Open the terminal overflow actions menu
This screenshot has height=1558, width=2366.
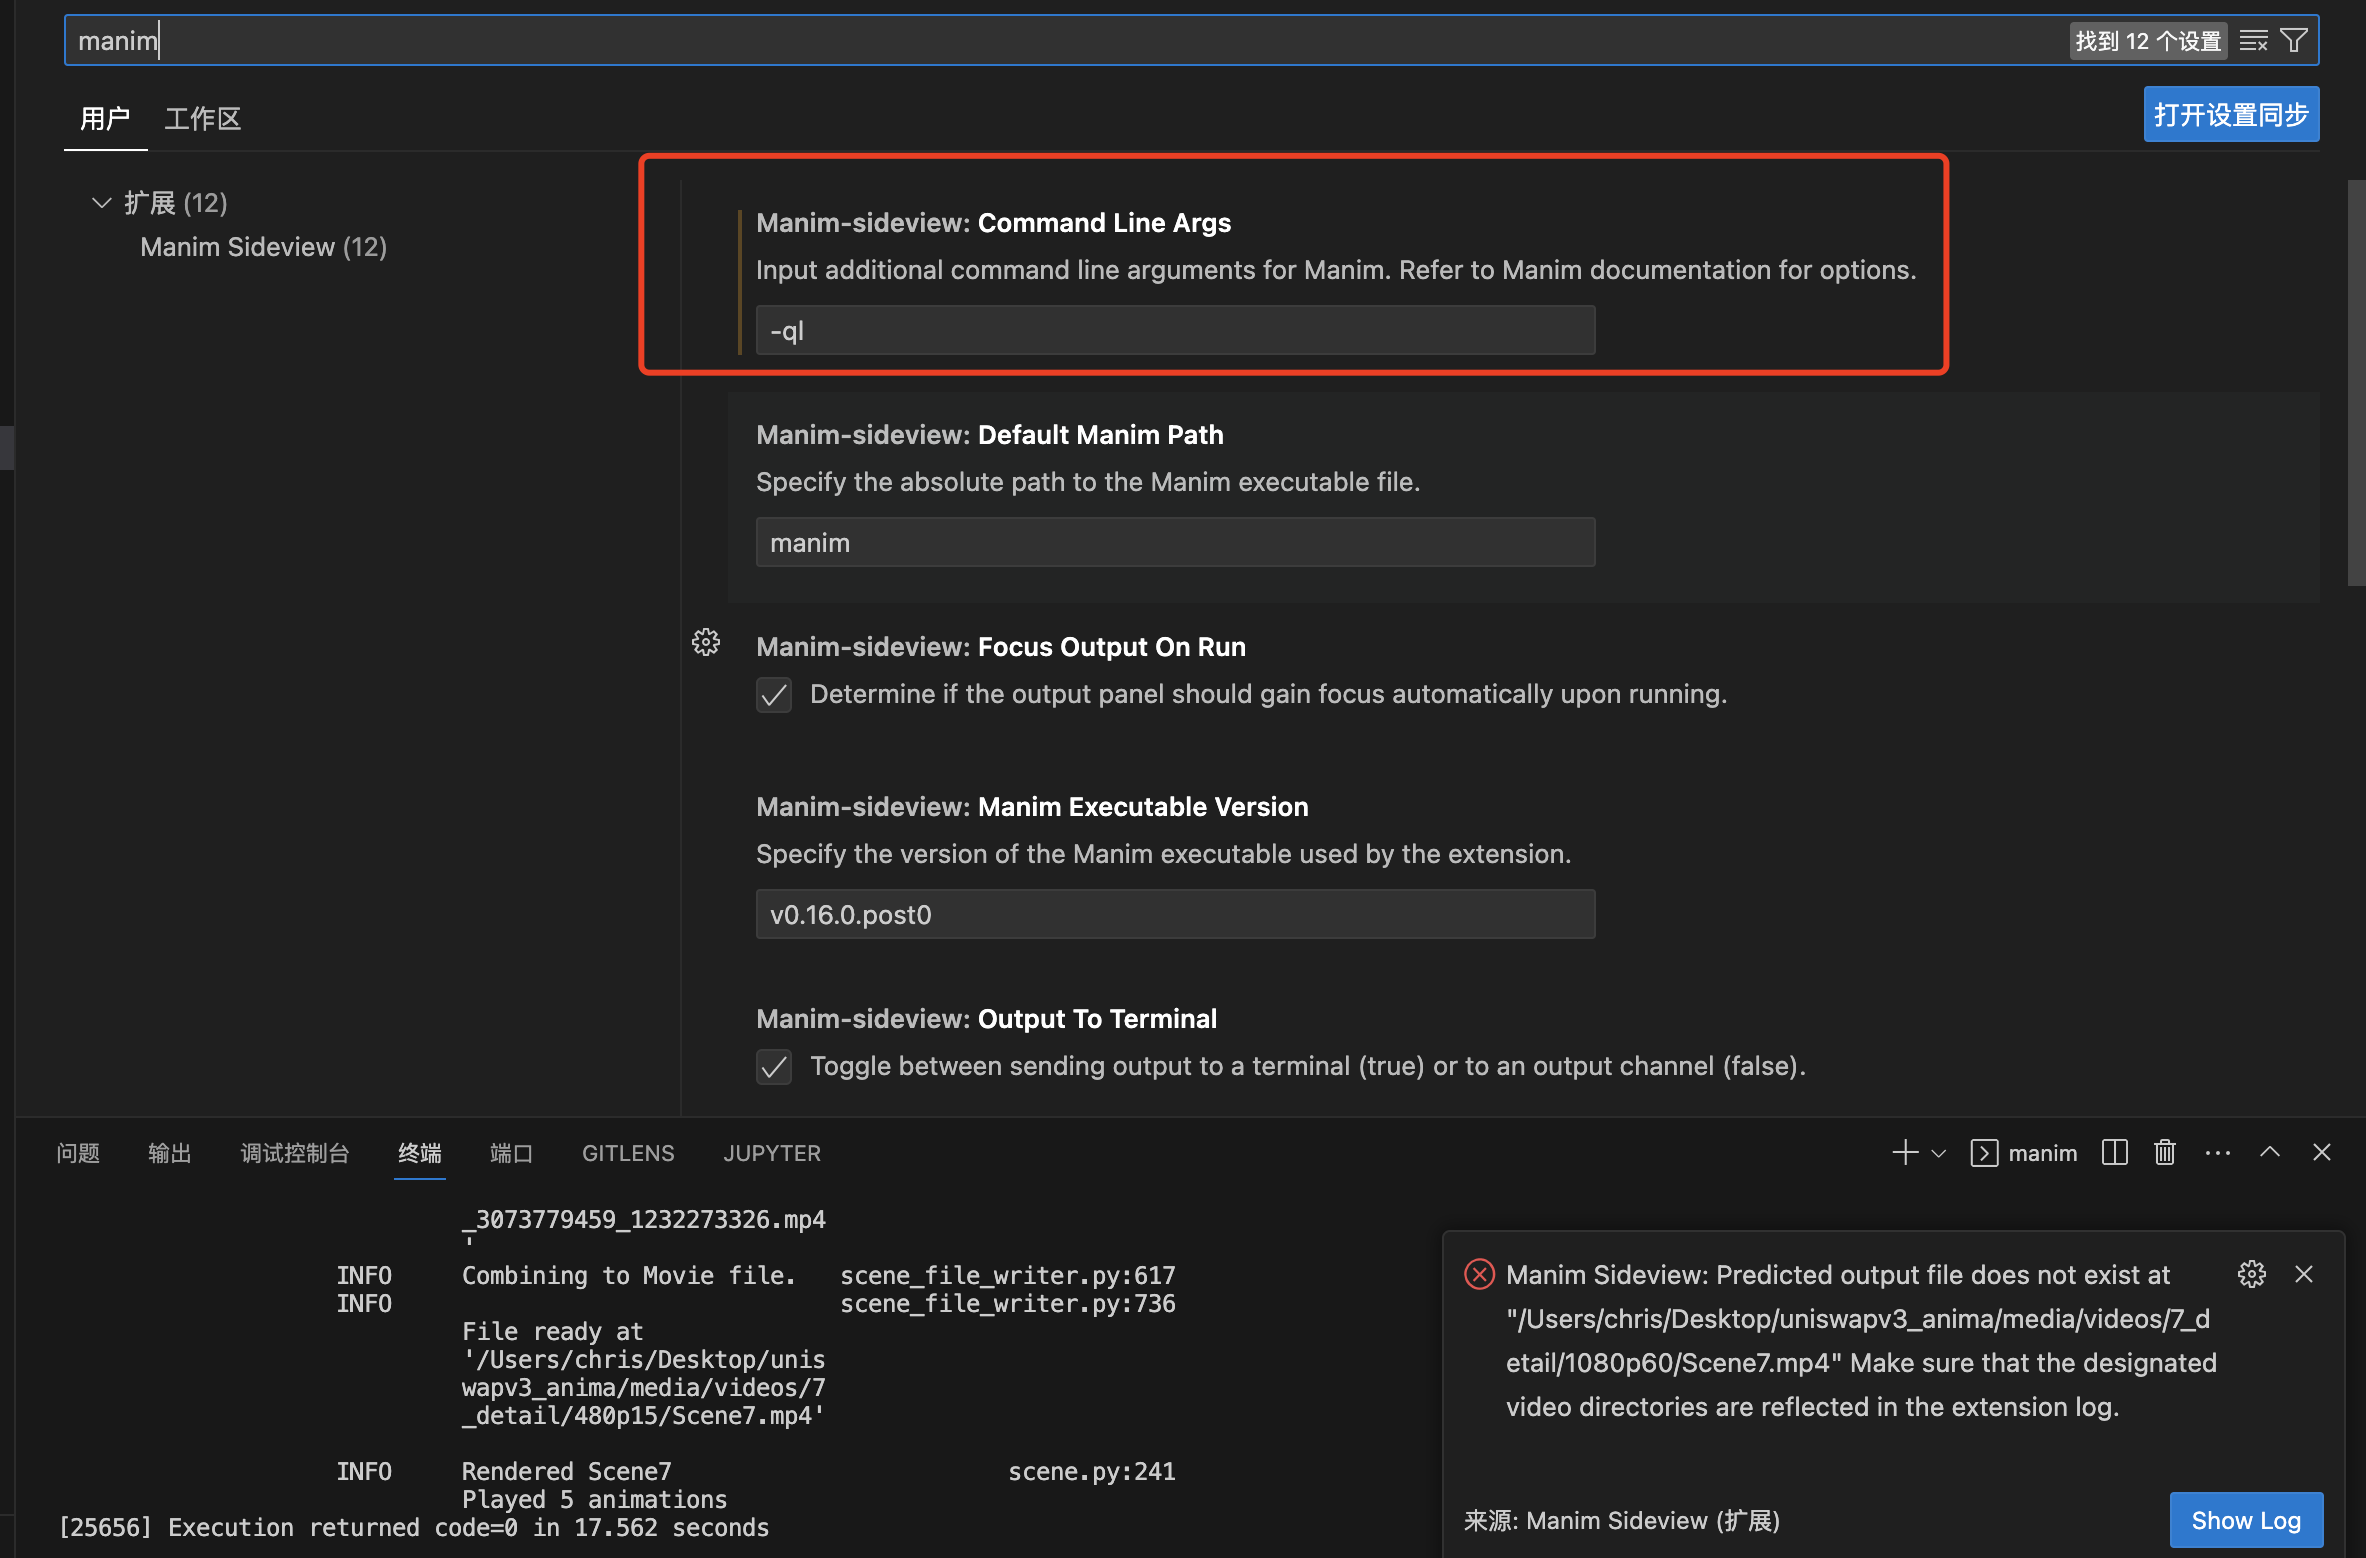2218,1152
